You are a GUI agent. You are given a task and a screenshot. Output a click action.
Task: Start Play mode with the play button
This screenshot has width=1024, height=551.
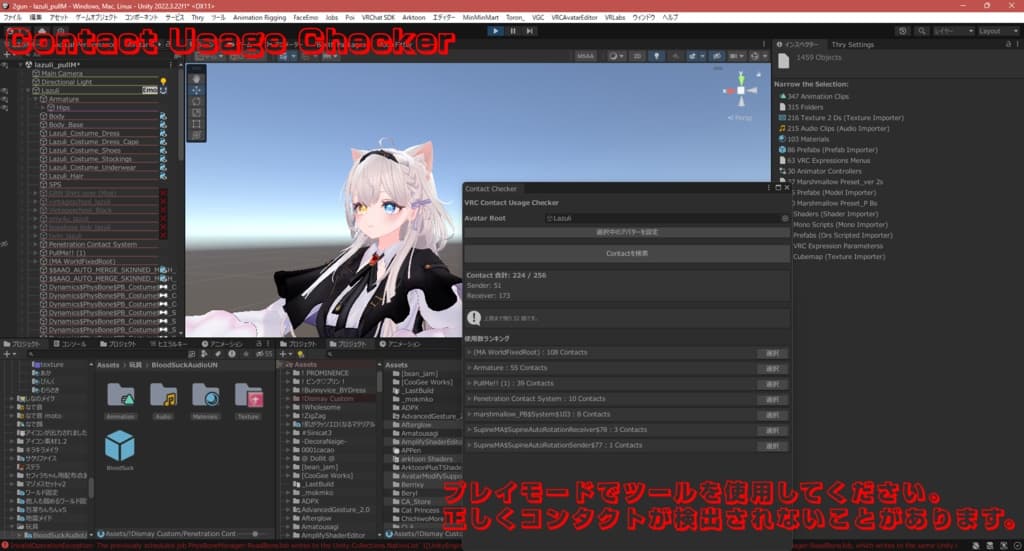pyautogui.click(x=495, y=31)
